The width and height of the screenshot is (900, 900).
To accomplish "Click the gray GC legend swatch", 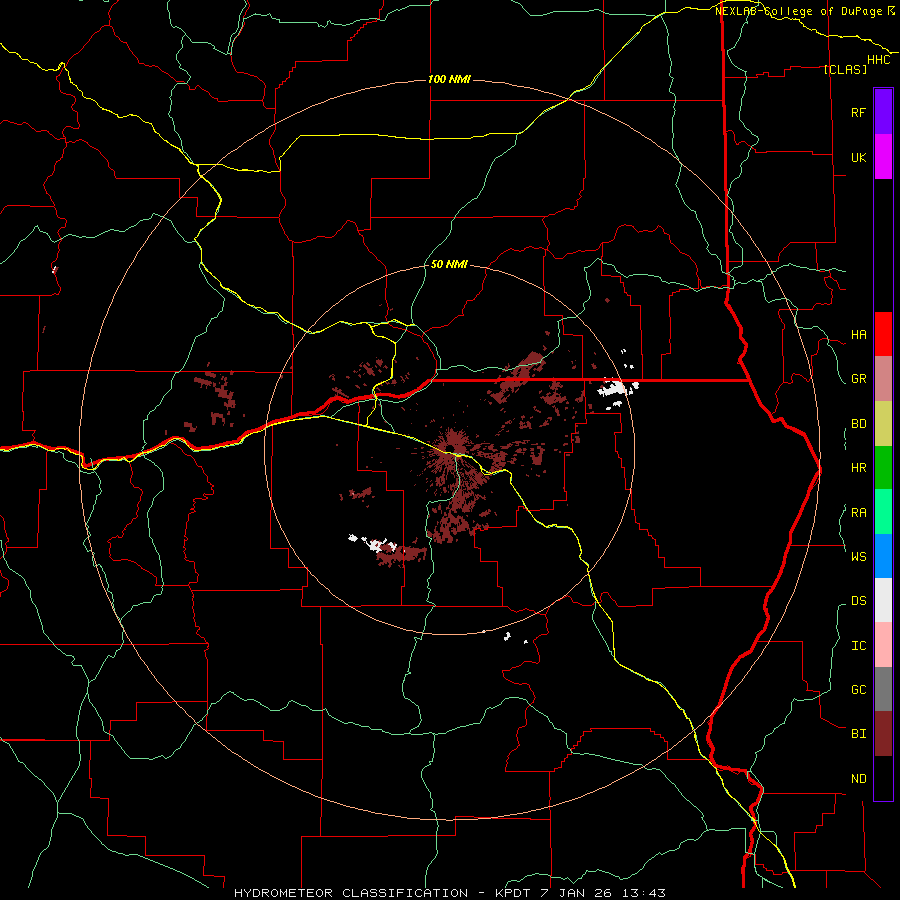I will (x=883, y=689).
